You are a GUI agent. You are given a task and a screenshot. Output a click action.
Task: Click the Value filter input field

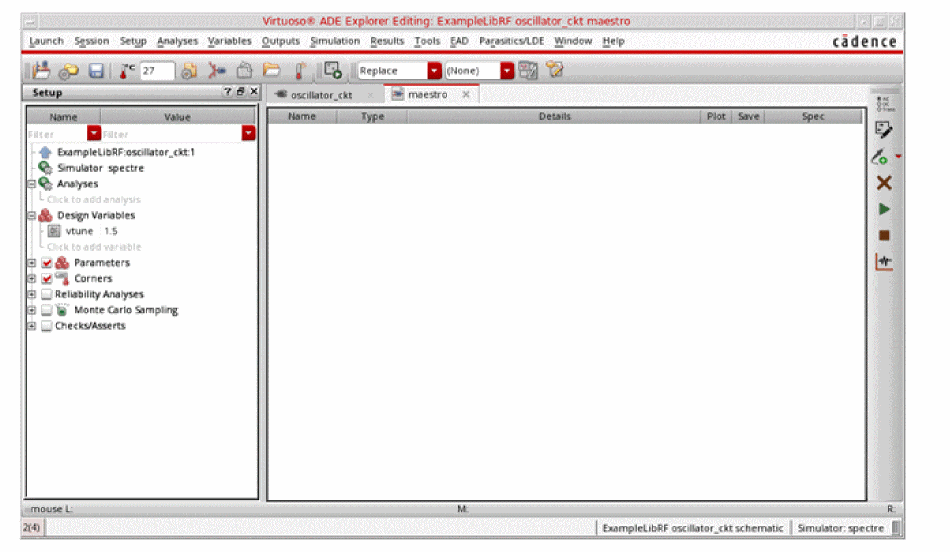point(171,134)
